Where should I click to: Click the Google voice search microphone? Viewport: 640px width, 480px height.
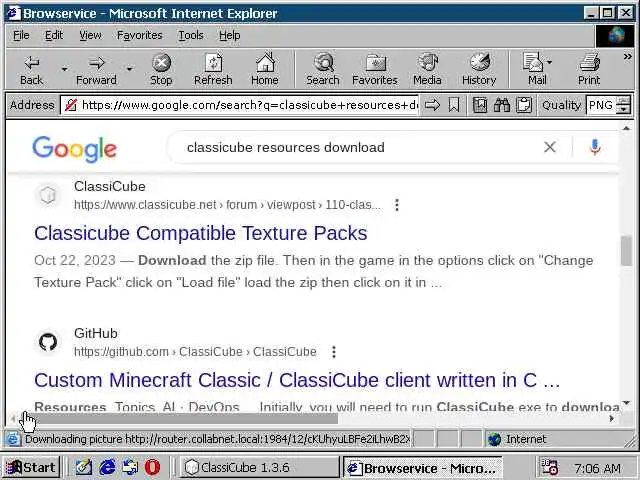[595, 147]
